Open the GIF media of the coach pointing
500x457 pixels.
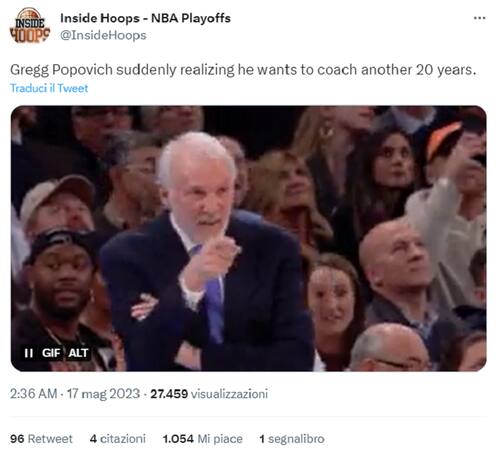coord(249,238)
